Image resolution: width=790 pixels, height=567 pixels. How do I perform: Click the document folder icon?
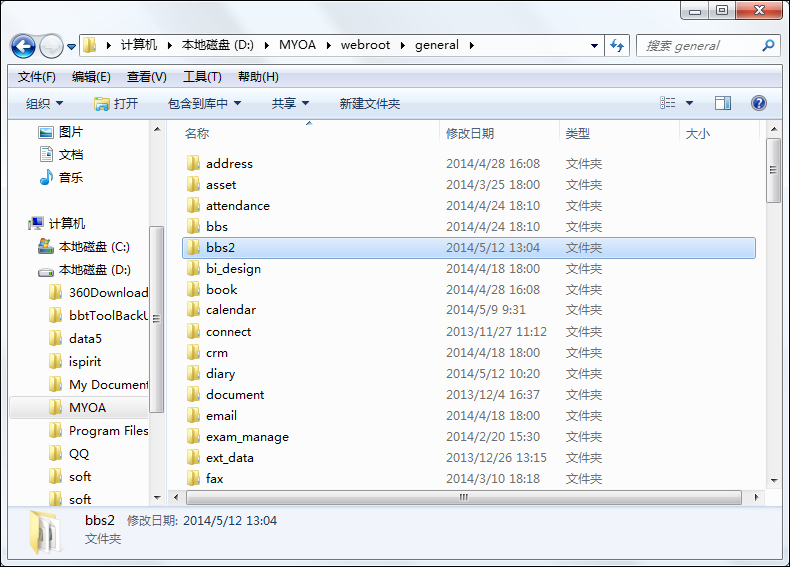point(193,394)
